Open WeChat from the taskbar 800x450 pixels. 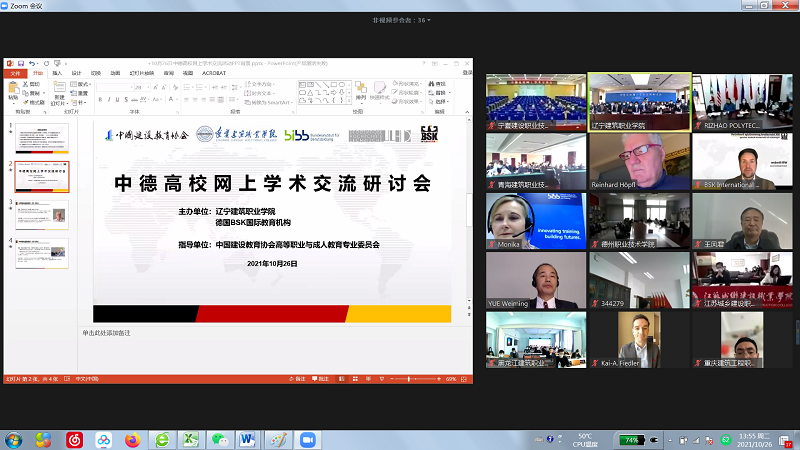point(220,440)
